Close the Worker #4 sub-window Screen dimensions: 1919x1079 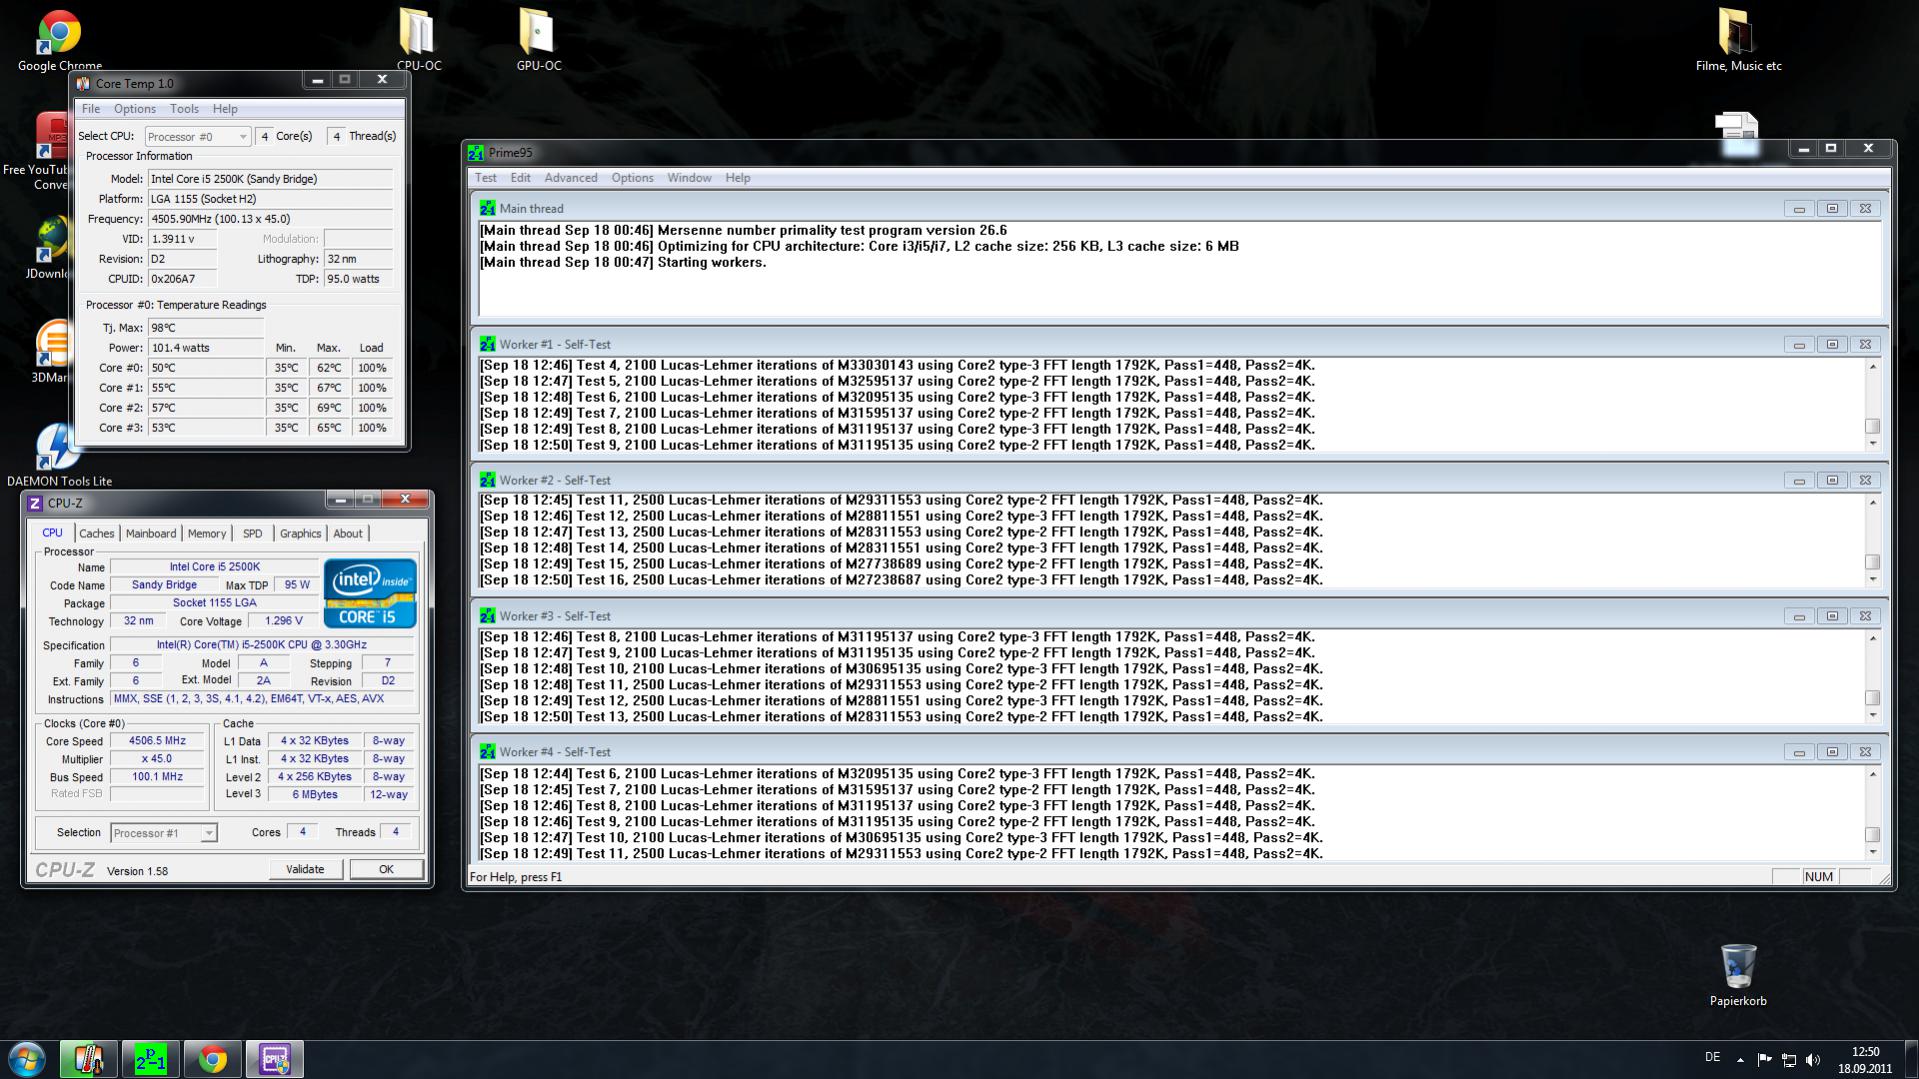click(x=1865, y=752)
